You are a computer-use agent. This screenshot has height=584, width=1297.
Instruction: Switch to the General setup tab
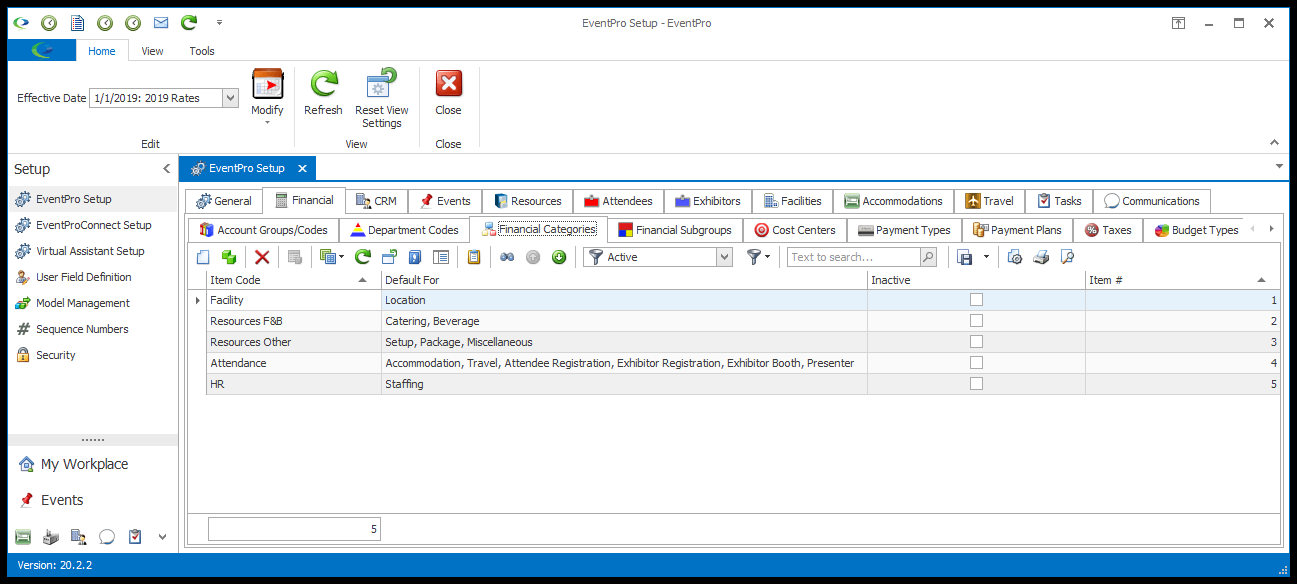click(224, 201)
